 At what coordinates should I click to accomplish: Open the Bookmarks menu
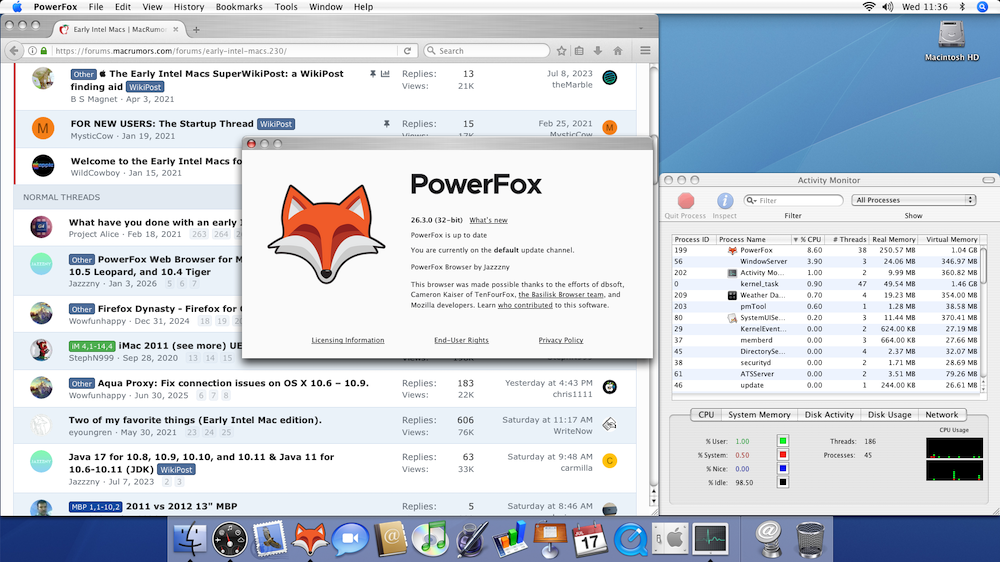[x=239, y=7]
